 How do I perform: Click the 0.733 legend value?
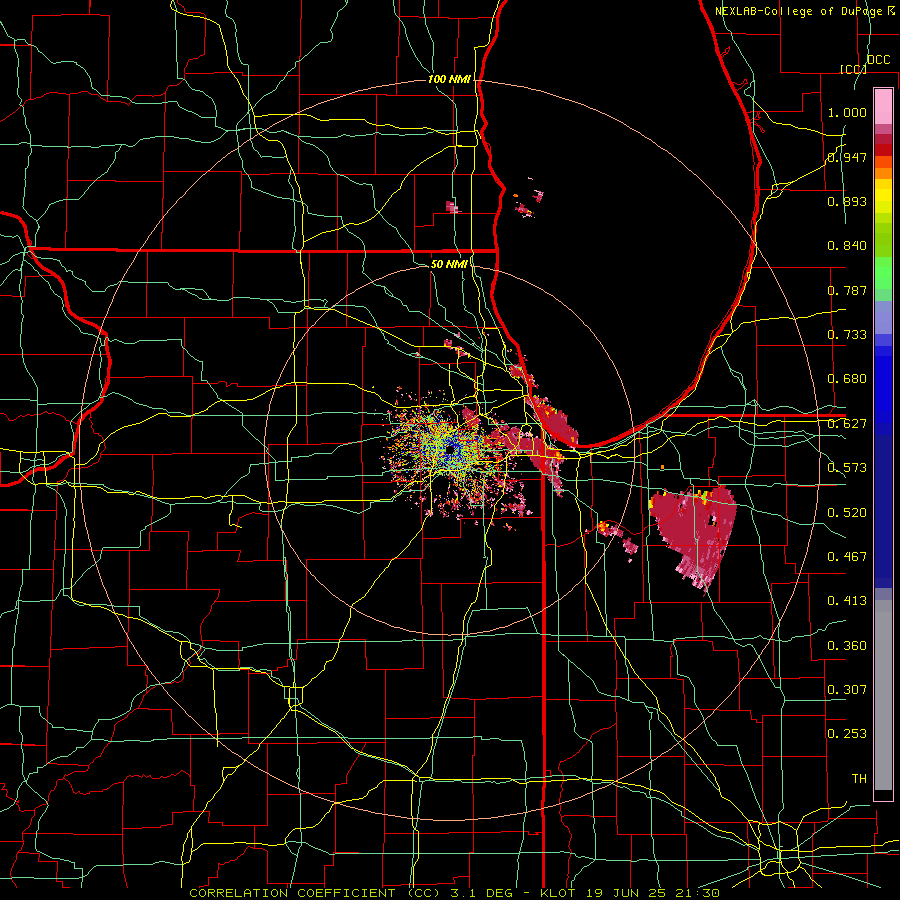coord(847,335)
